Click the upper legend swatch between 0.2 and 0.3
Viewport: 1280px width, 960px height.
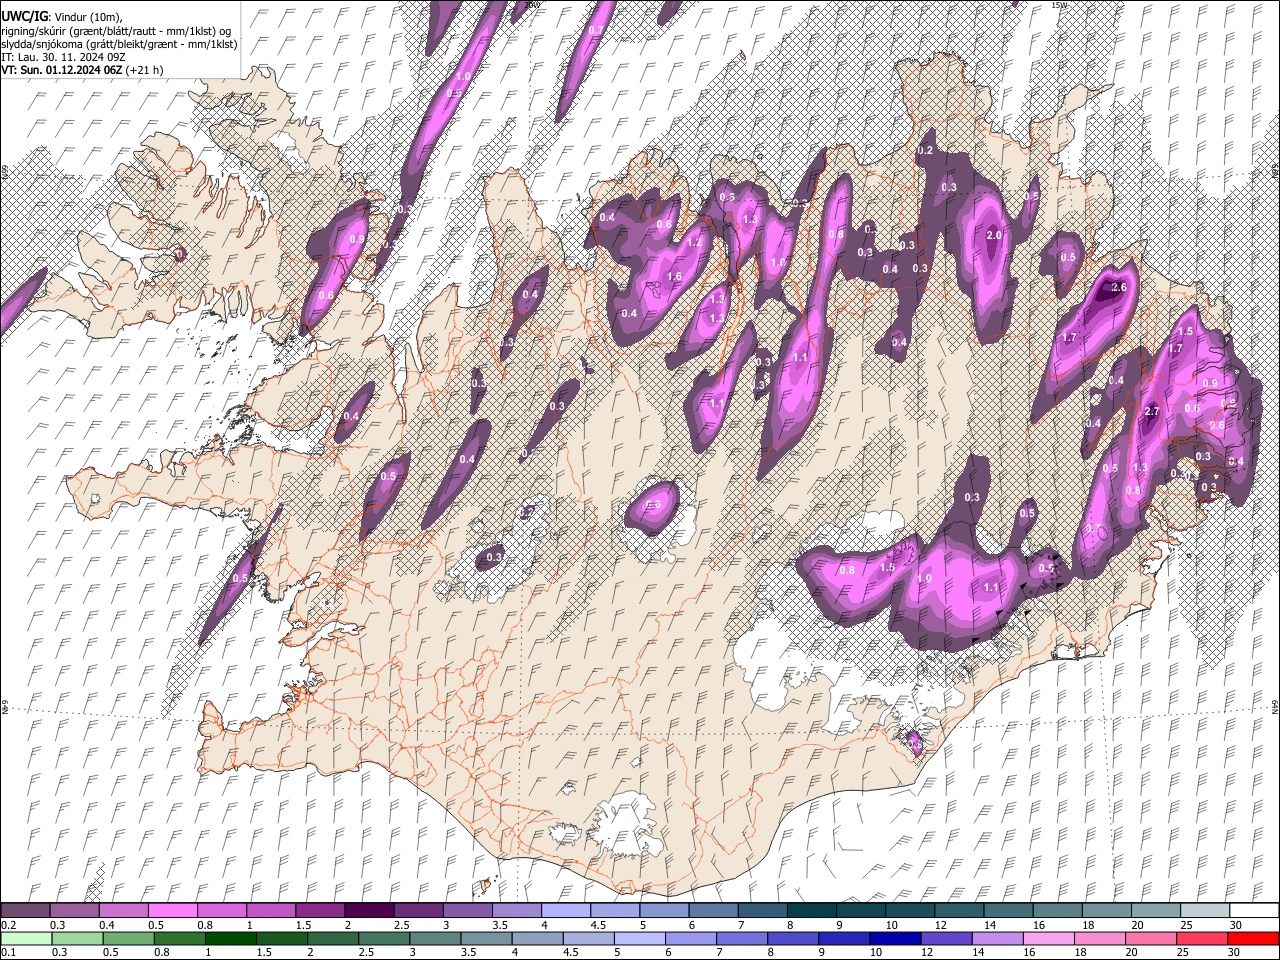(25, 910)
